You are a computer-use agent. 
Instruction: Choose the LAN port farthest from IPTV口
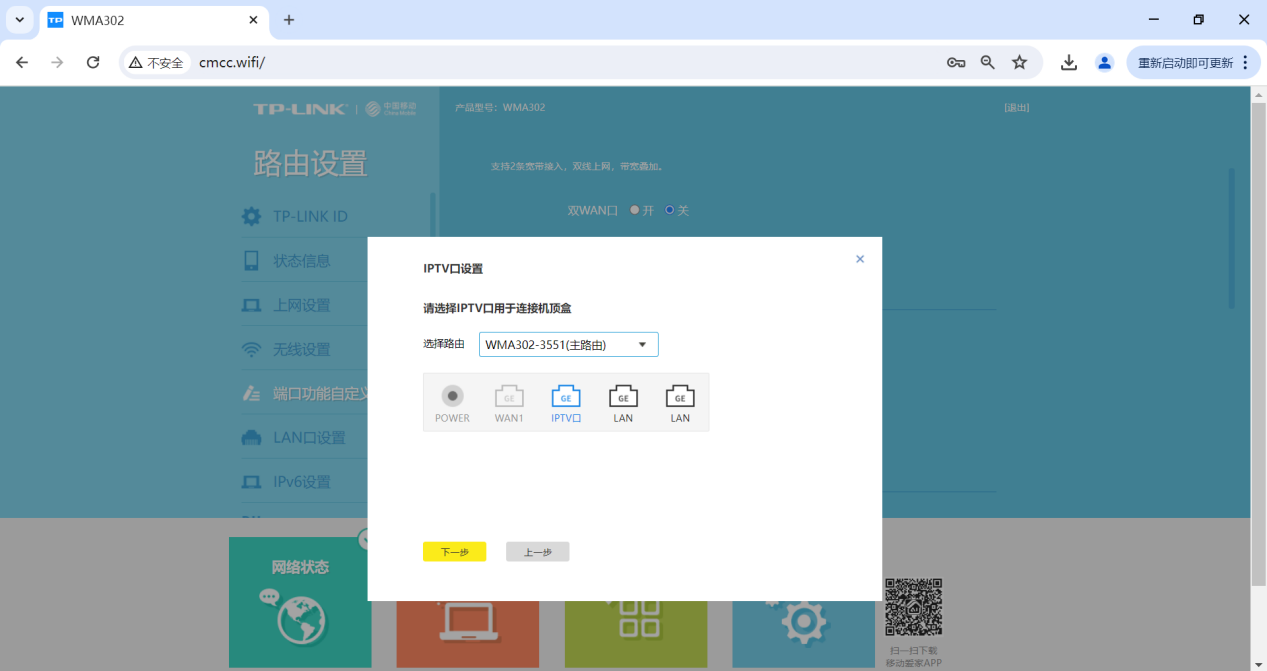tap(680, 397)
